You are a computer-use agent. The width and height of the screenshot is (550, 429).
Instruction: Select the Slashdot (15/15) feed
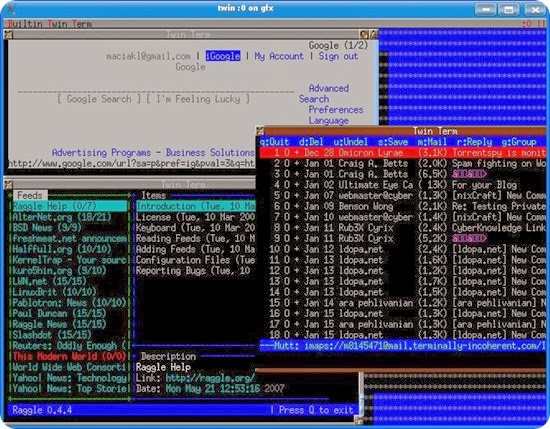click(70, 335)
